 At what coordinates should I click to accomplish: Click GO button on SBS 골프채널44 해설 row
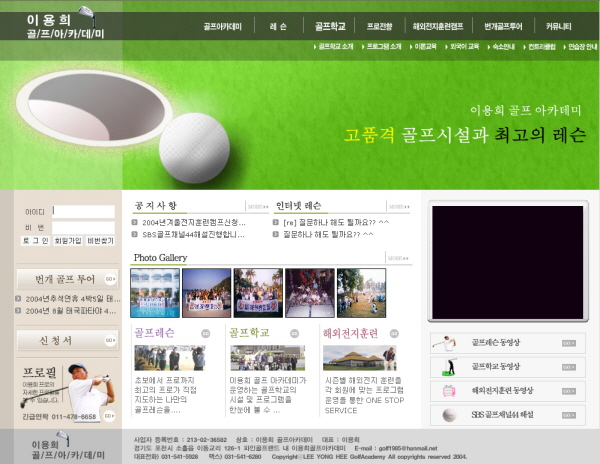pyautogui.click(x=569, y=415)
